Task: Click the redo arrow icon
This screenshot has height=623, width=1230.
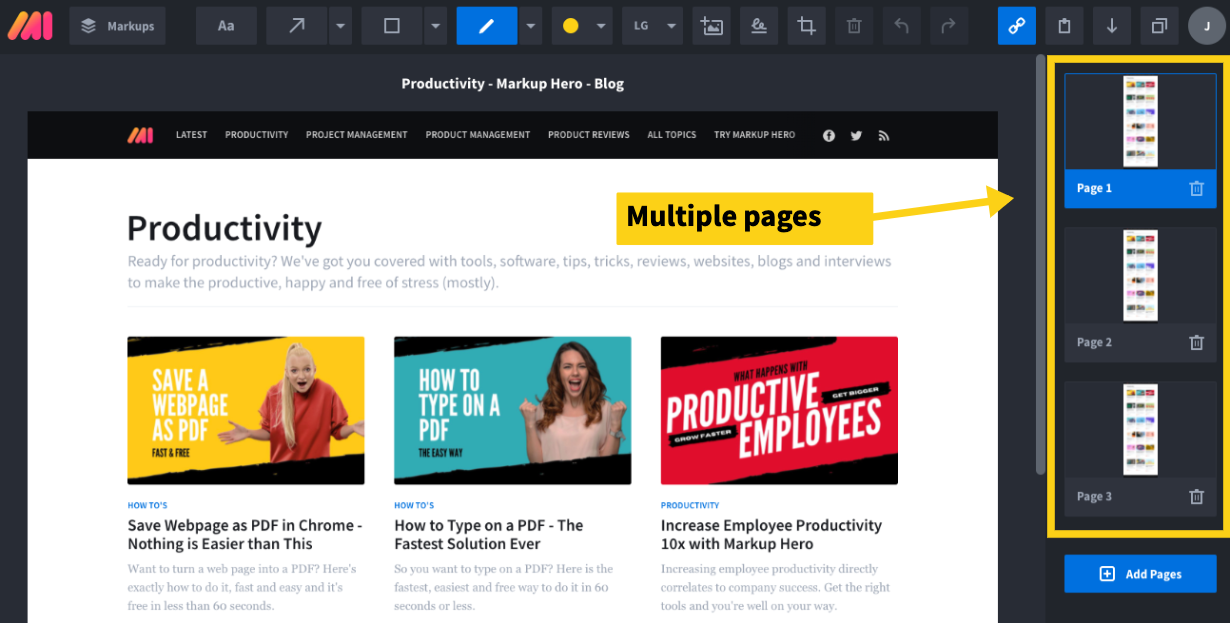Action: click(x=949, y=26)
